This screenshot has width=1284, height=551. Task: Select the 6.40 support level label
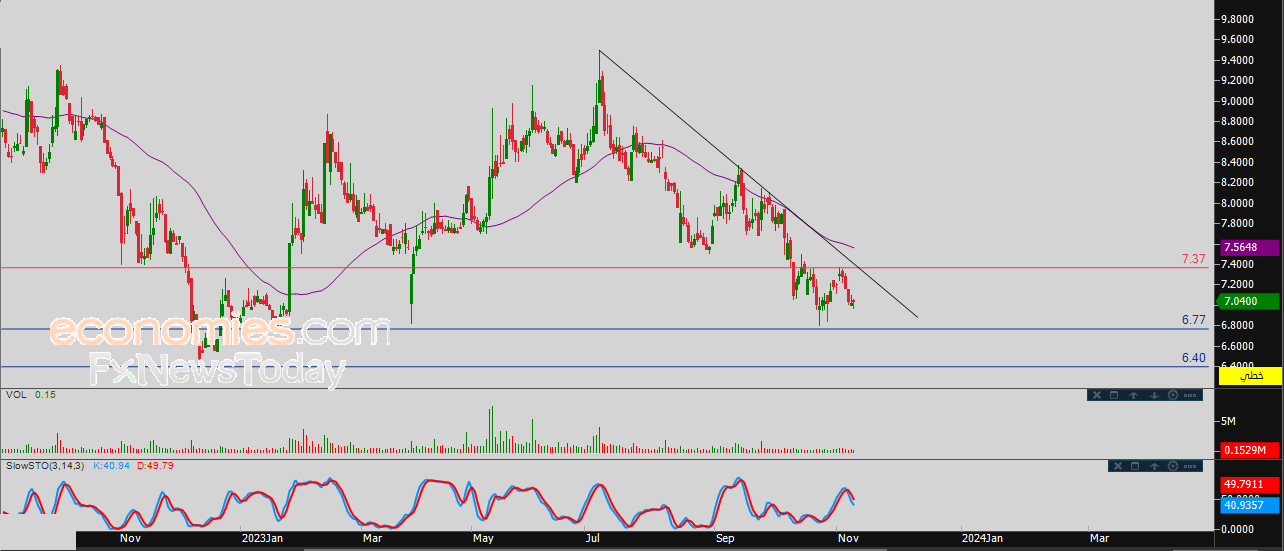[1193, 357]
